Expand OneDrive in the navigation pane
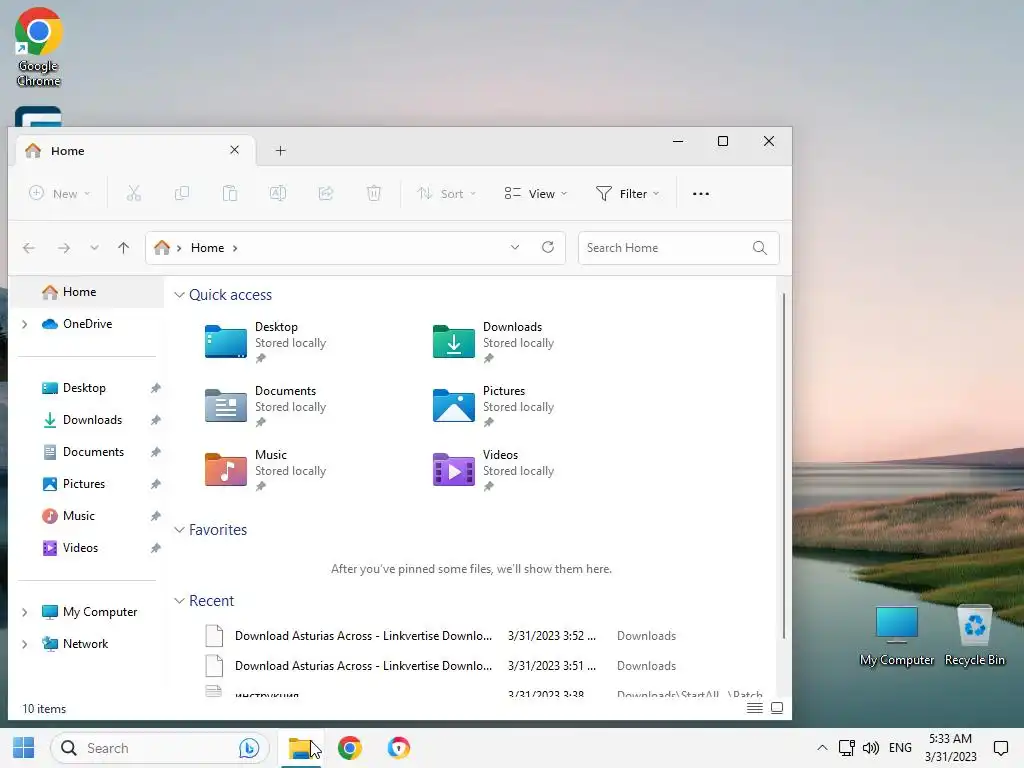This screenshot has width=1024, height=768. (x=25, y=325)
